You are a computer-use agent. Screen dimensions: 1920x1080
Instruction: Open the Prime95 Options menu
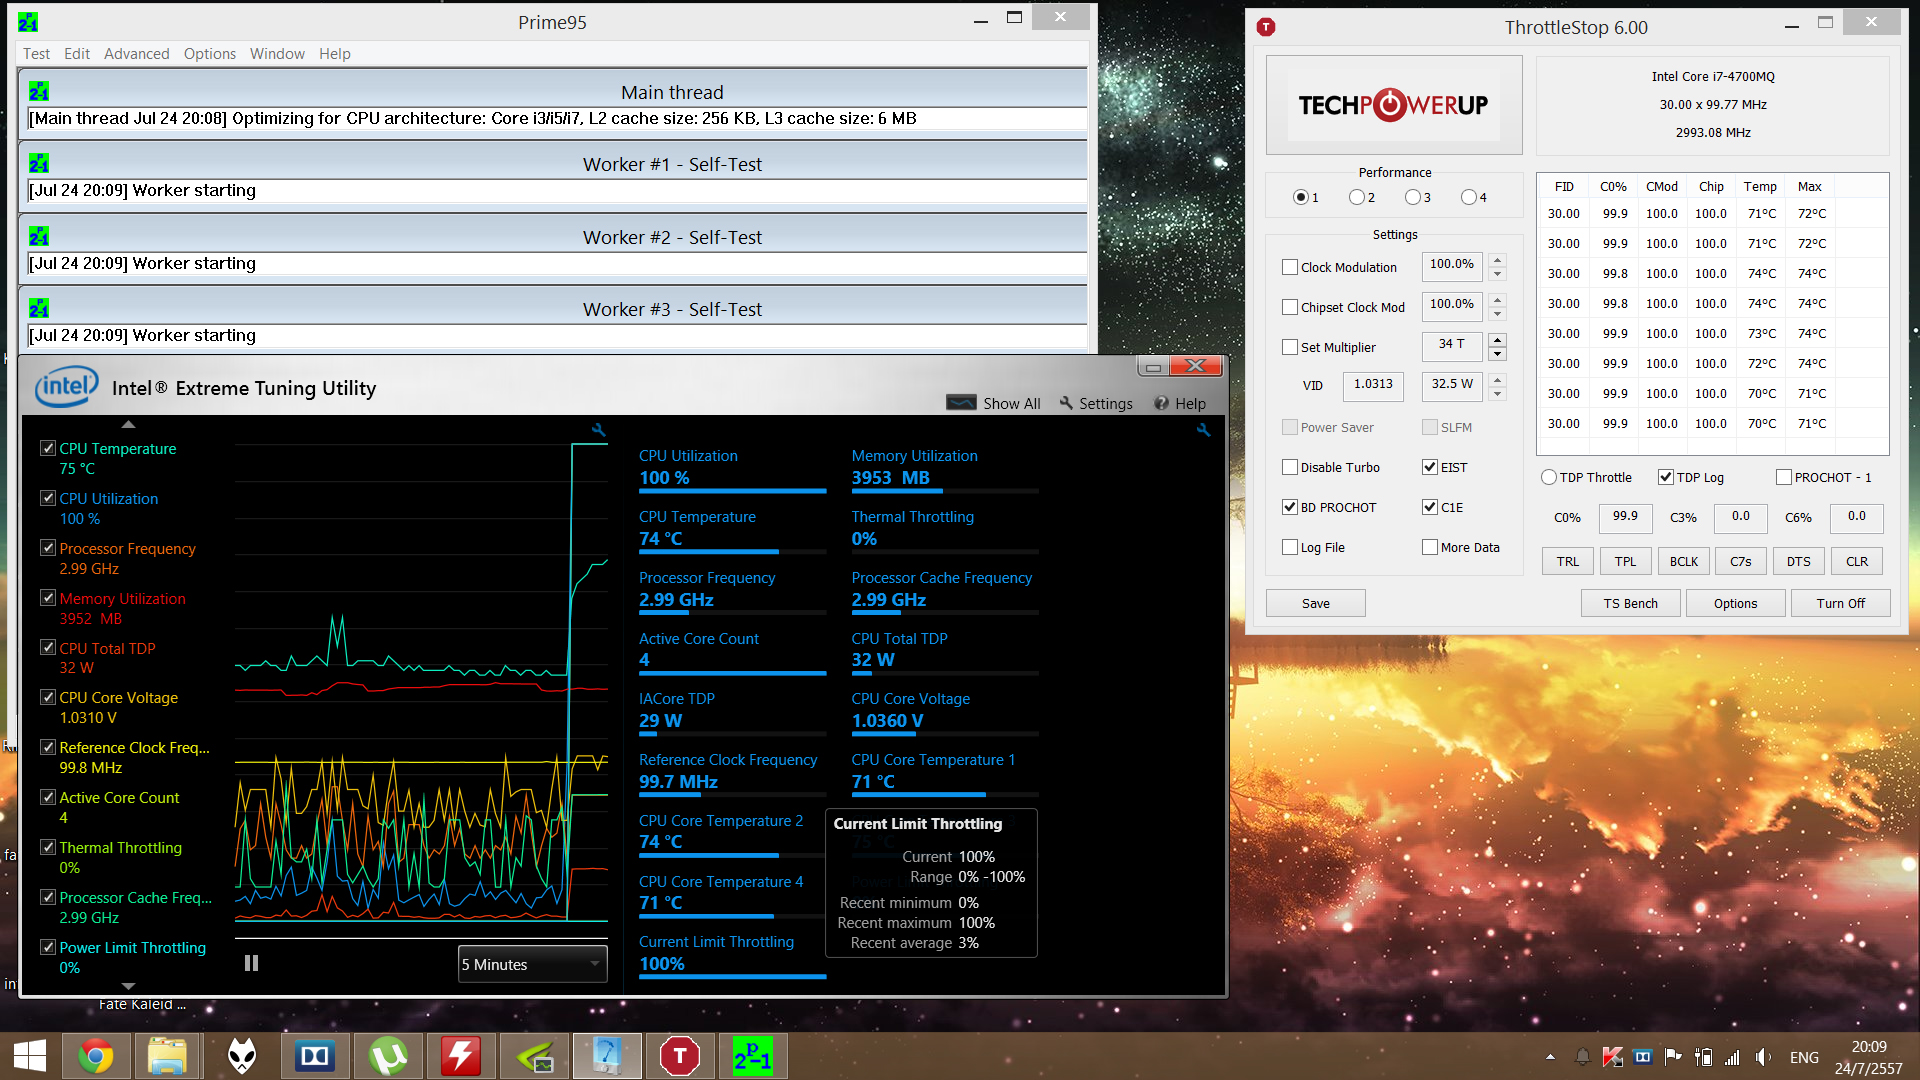tap(210, 54)
